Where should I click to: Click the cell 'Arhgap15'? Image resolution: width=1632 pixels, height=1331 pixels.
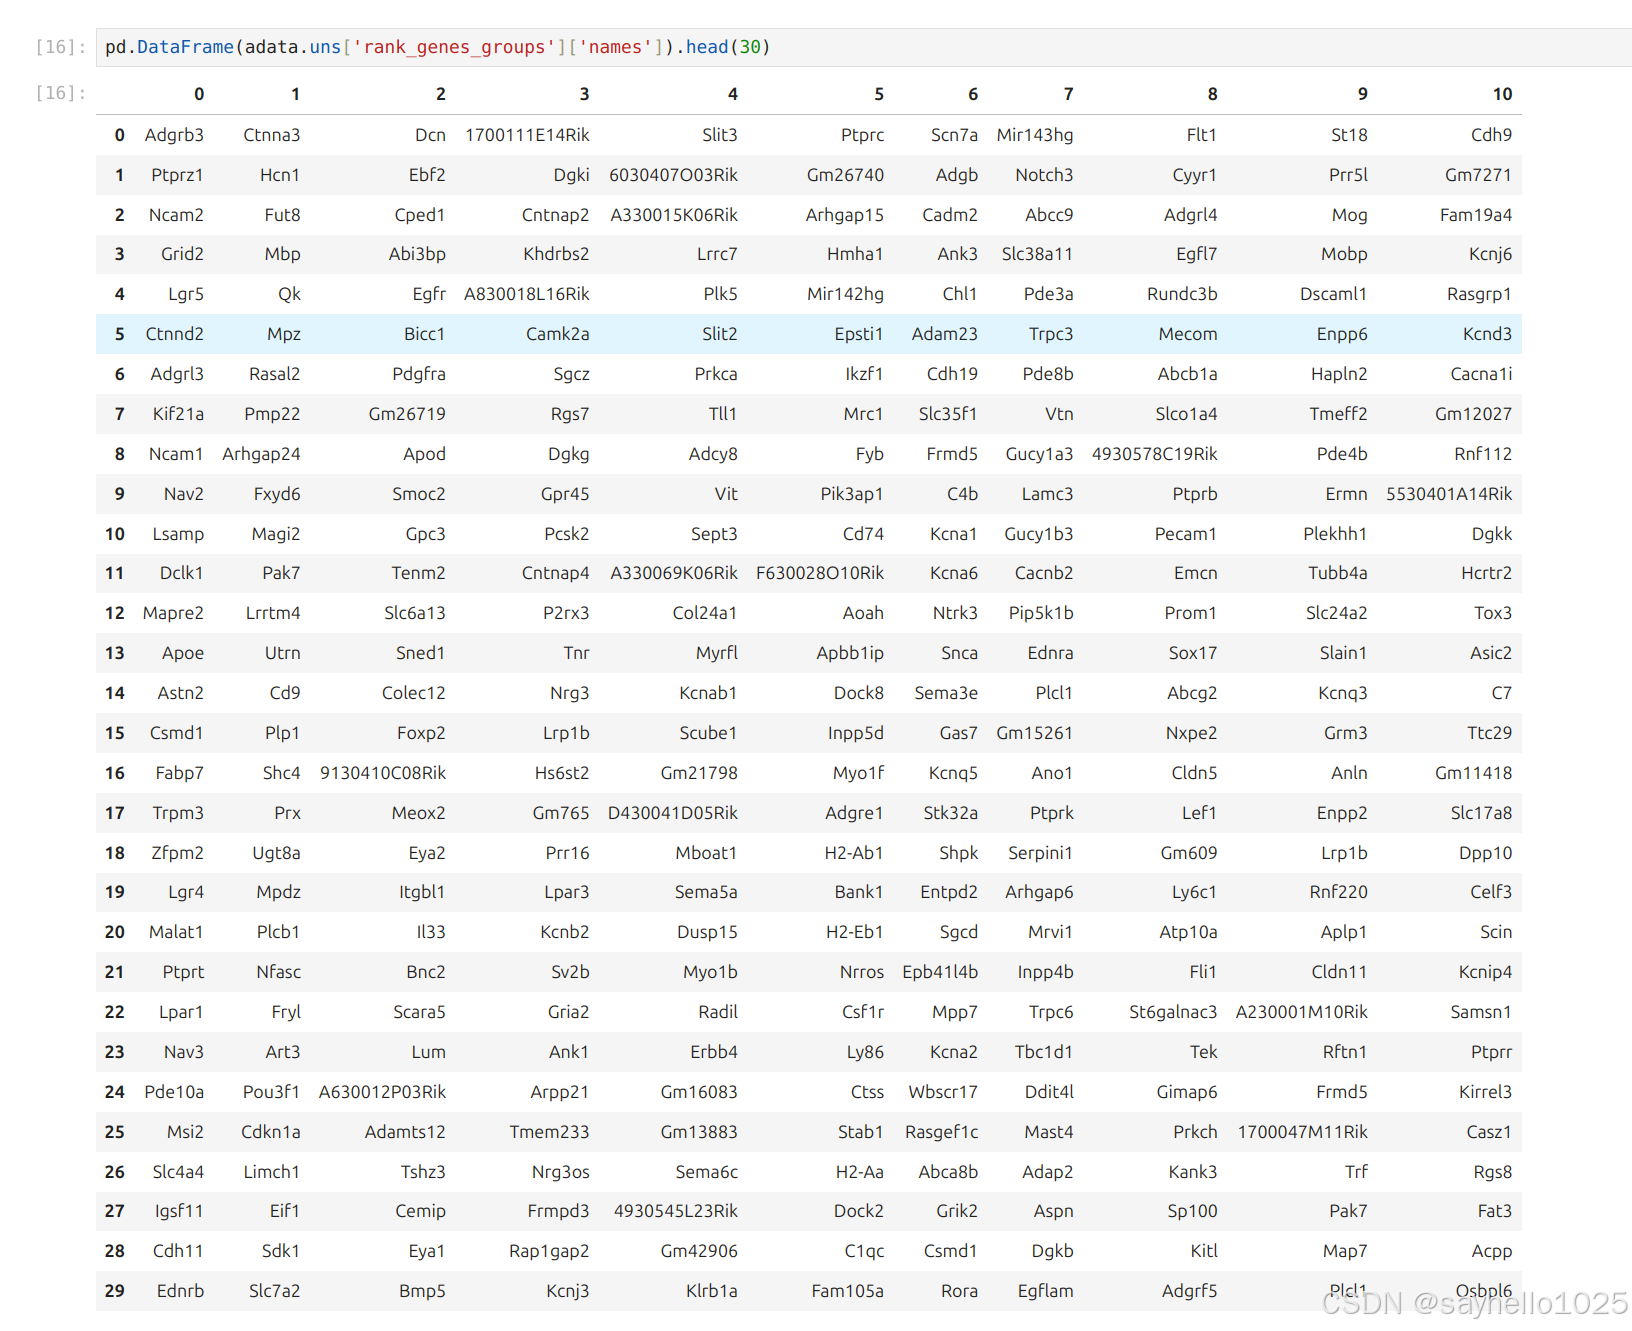coord(845,215)
